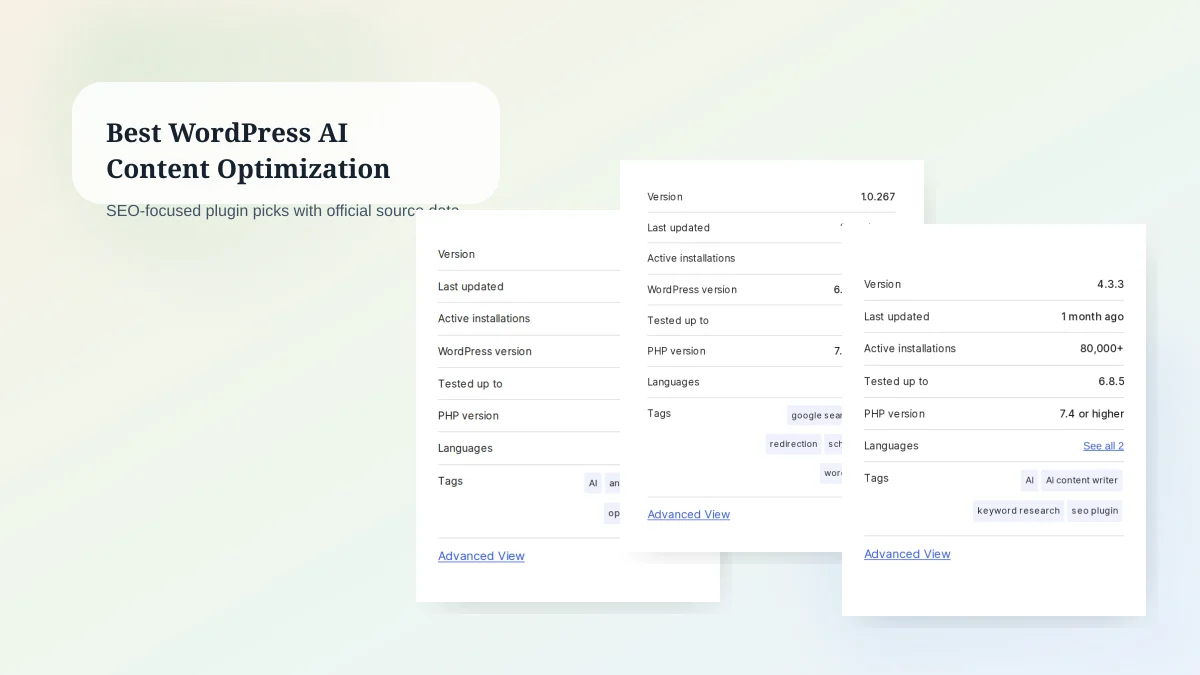Select the keyword research tag

pyautogui.click(x=1018, y=510)
